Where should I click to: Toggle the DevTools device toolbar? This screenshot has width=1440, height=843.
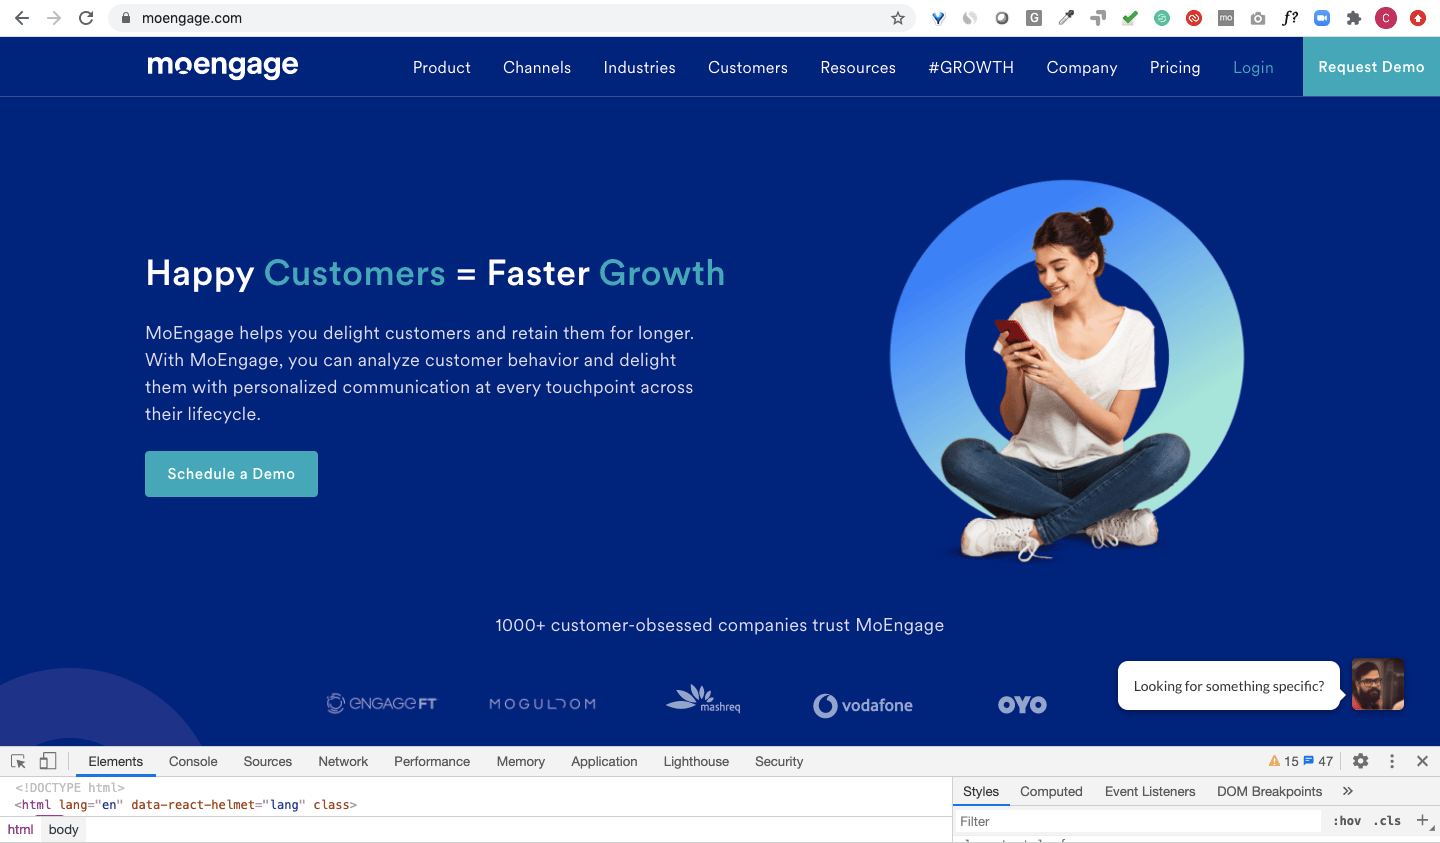click(47, 761)
